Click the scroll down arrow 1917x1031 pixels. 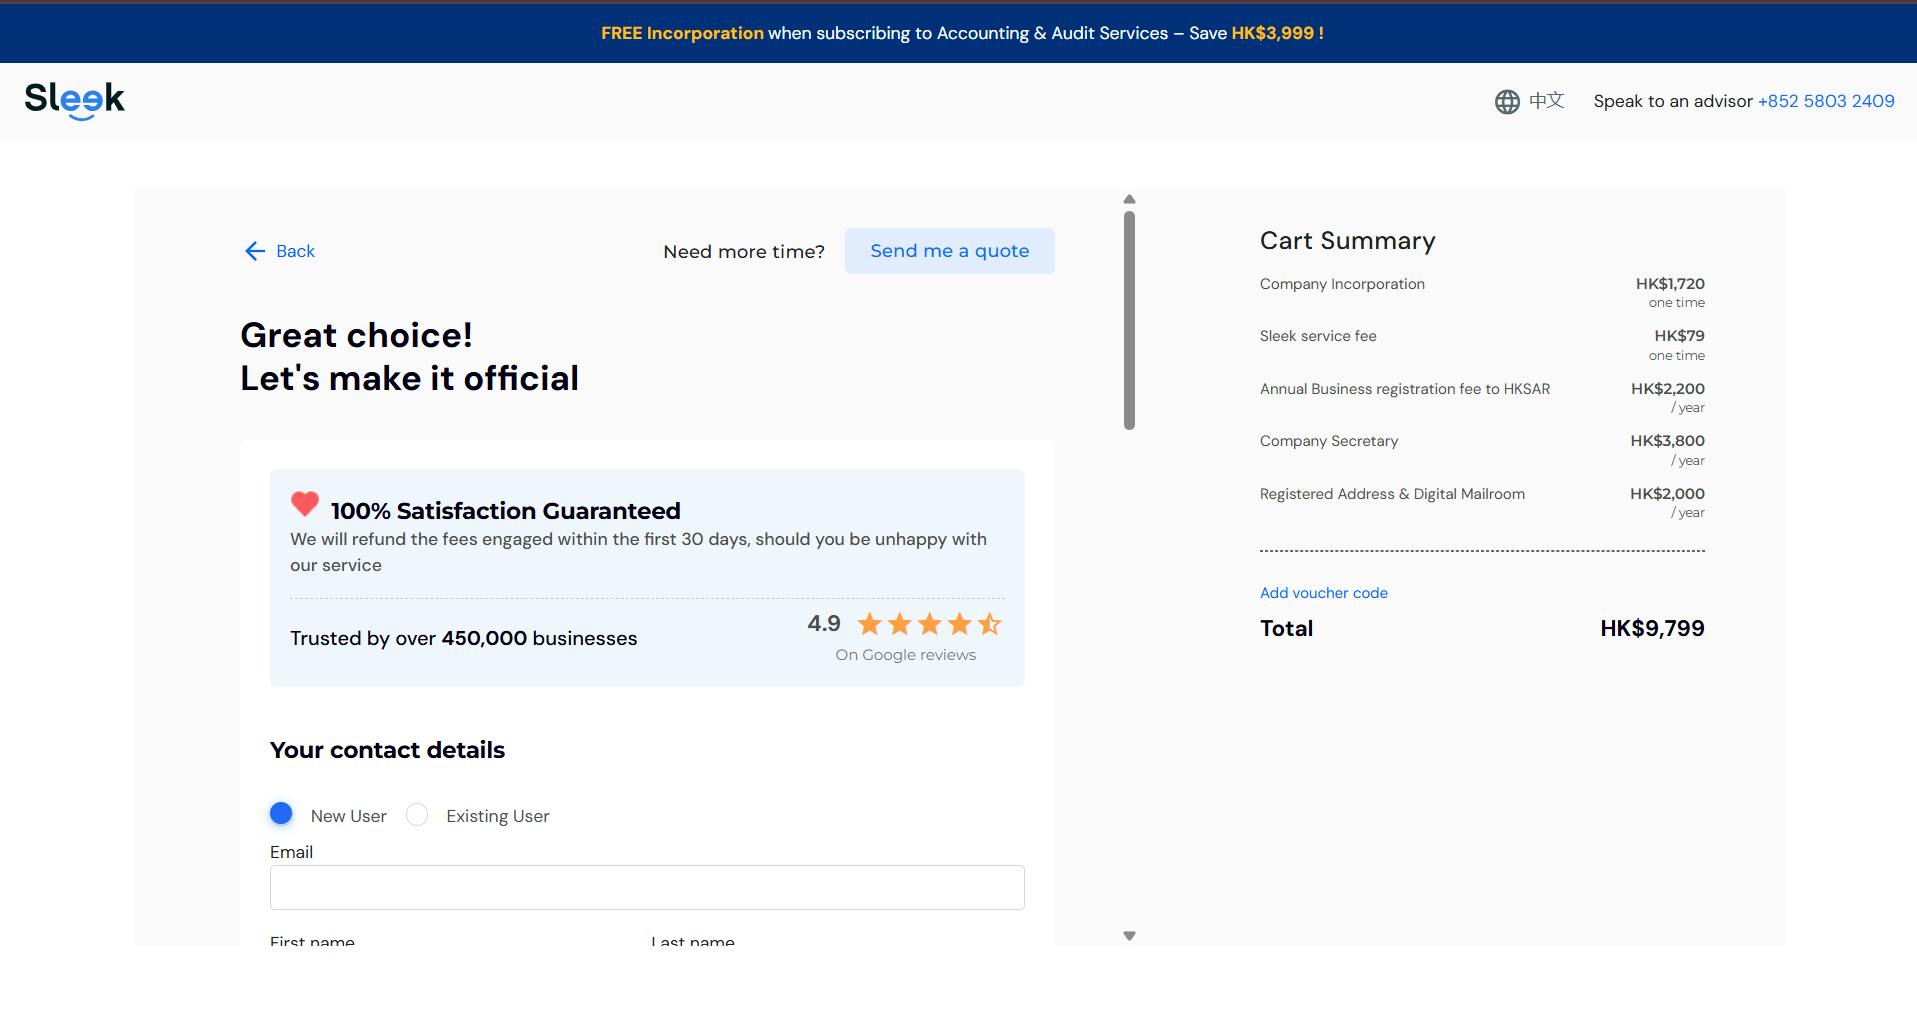[1129, 936]
